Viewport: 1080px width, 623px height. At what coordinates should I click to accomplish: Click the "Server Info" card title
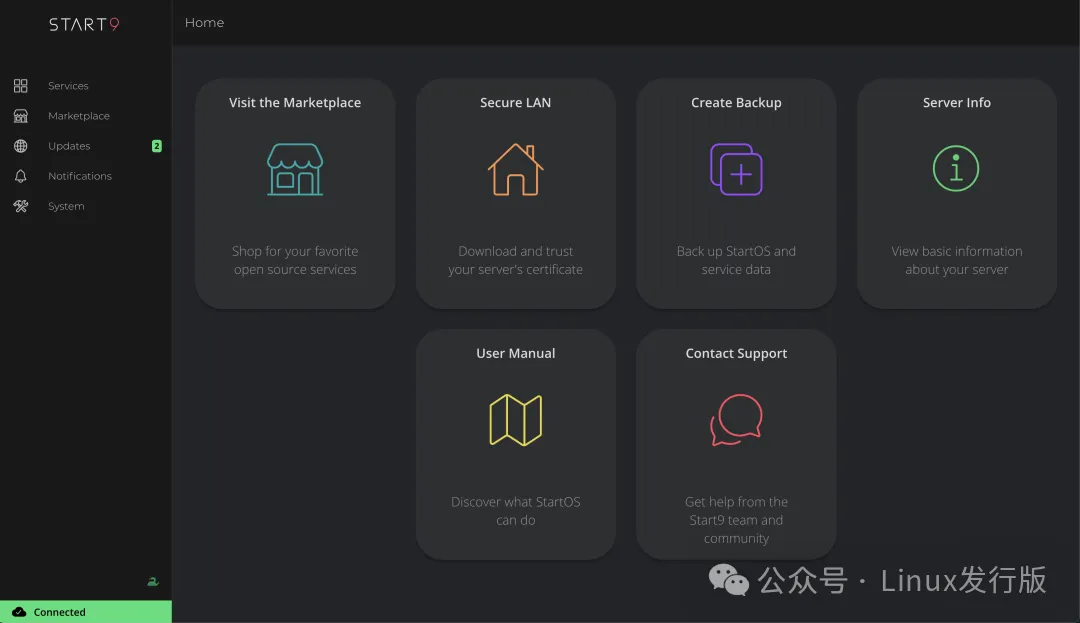(957, 103)
